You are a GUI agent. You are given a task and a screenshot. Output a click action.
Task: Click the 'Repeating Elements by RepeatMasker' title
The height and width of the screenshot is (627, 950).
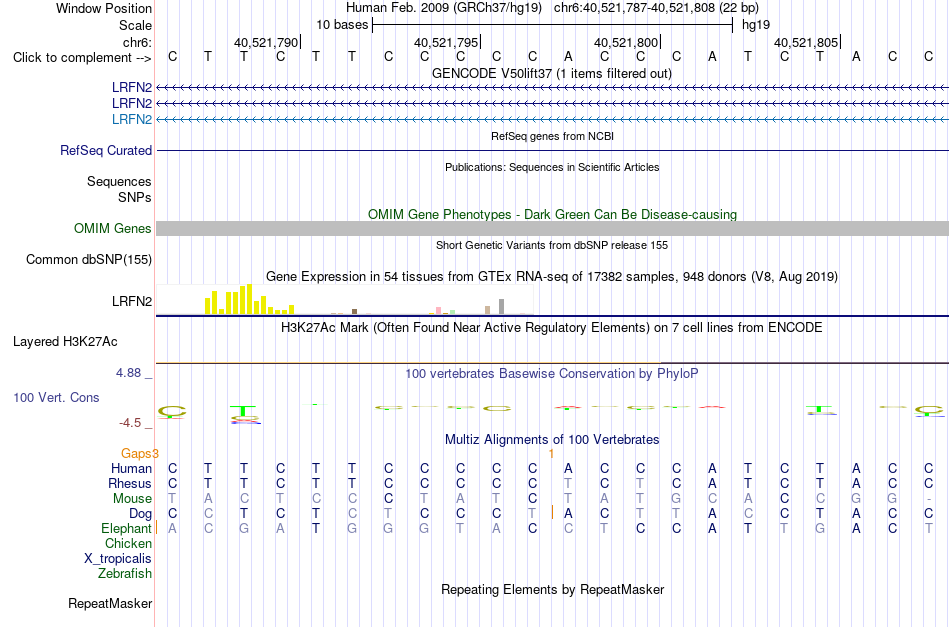(x=552, y=589)
